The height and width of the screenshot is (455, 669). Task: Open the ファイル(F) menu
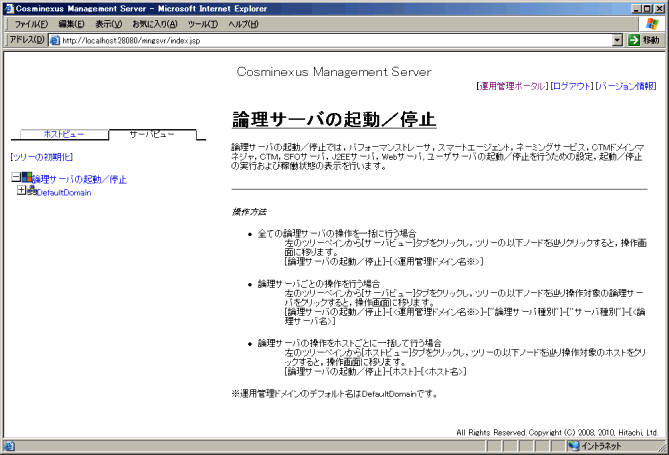coord(31,23)
